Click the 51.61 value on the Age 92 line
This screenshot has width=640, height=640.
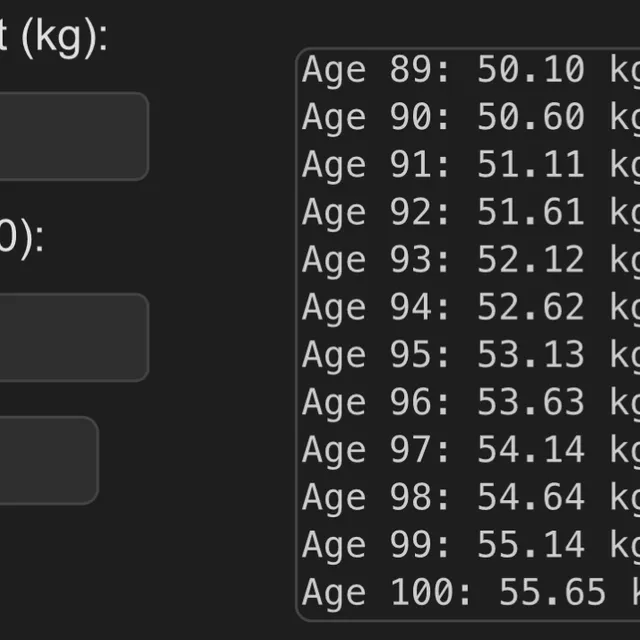click(x=530, y=213)
